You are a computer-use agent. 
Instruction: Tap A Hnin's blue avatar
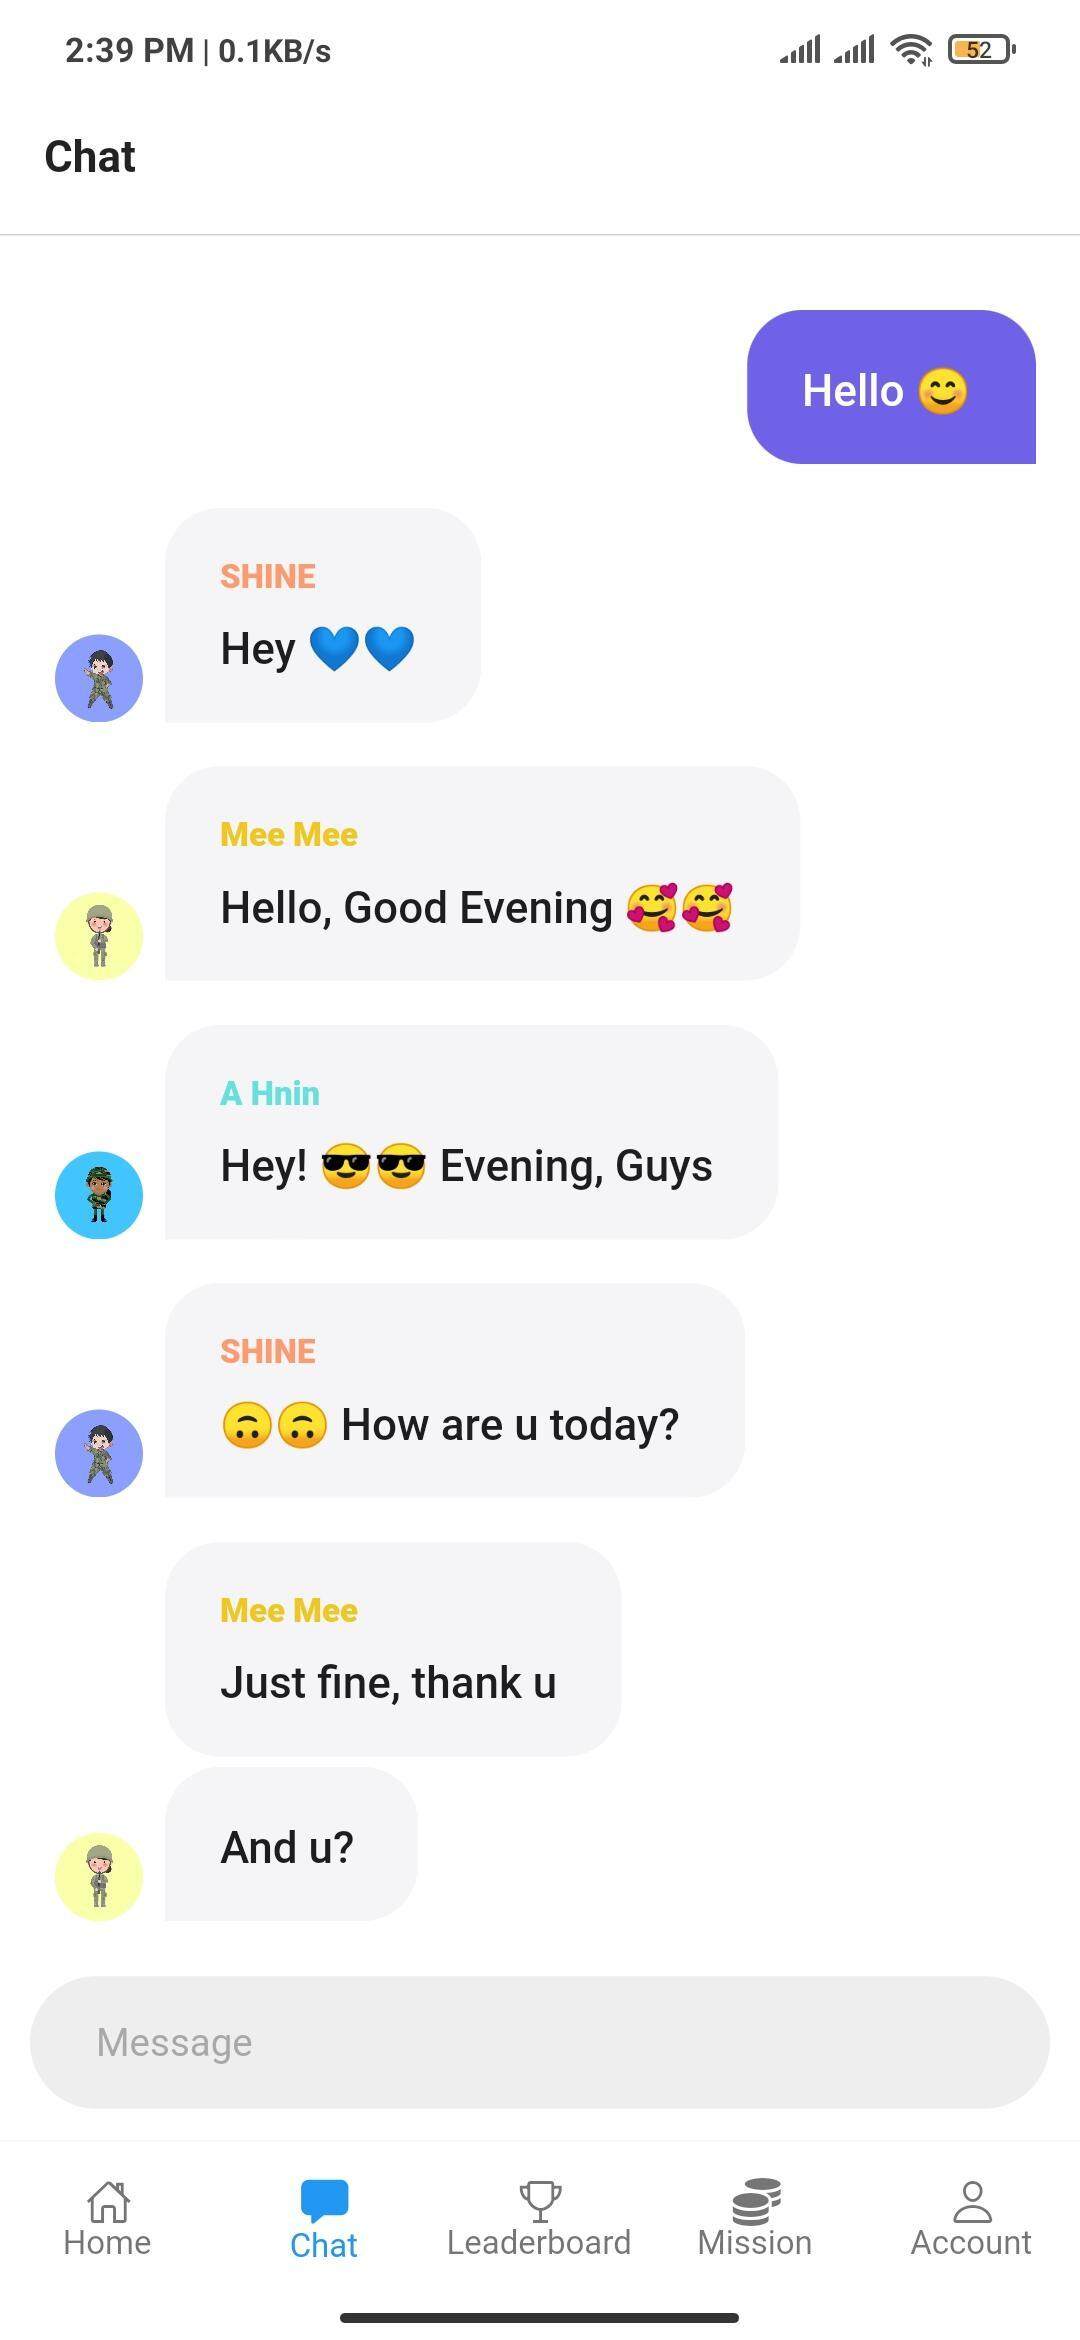coord(99,1195)
